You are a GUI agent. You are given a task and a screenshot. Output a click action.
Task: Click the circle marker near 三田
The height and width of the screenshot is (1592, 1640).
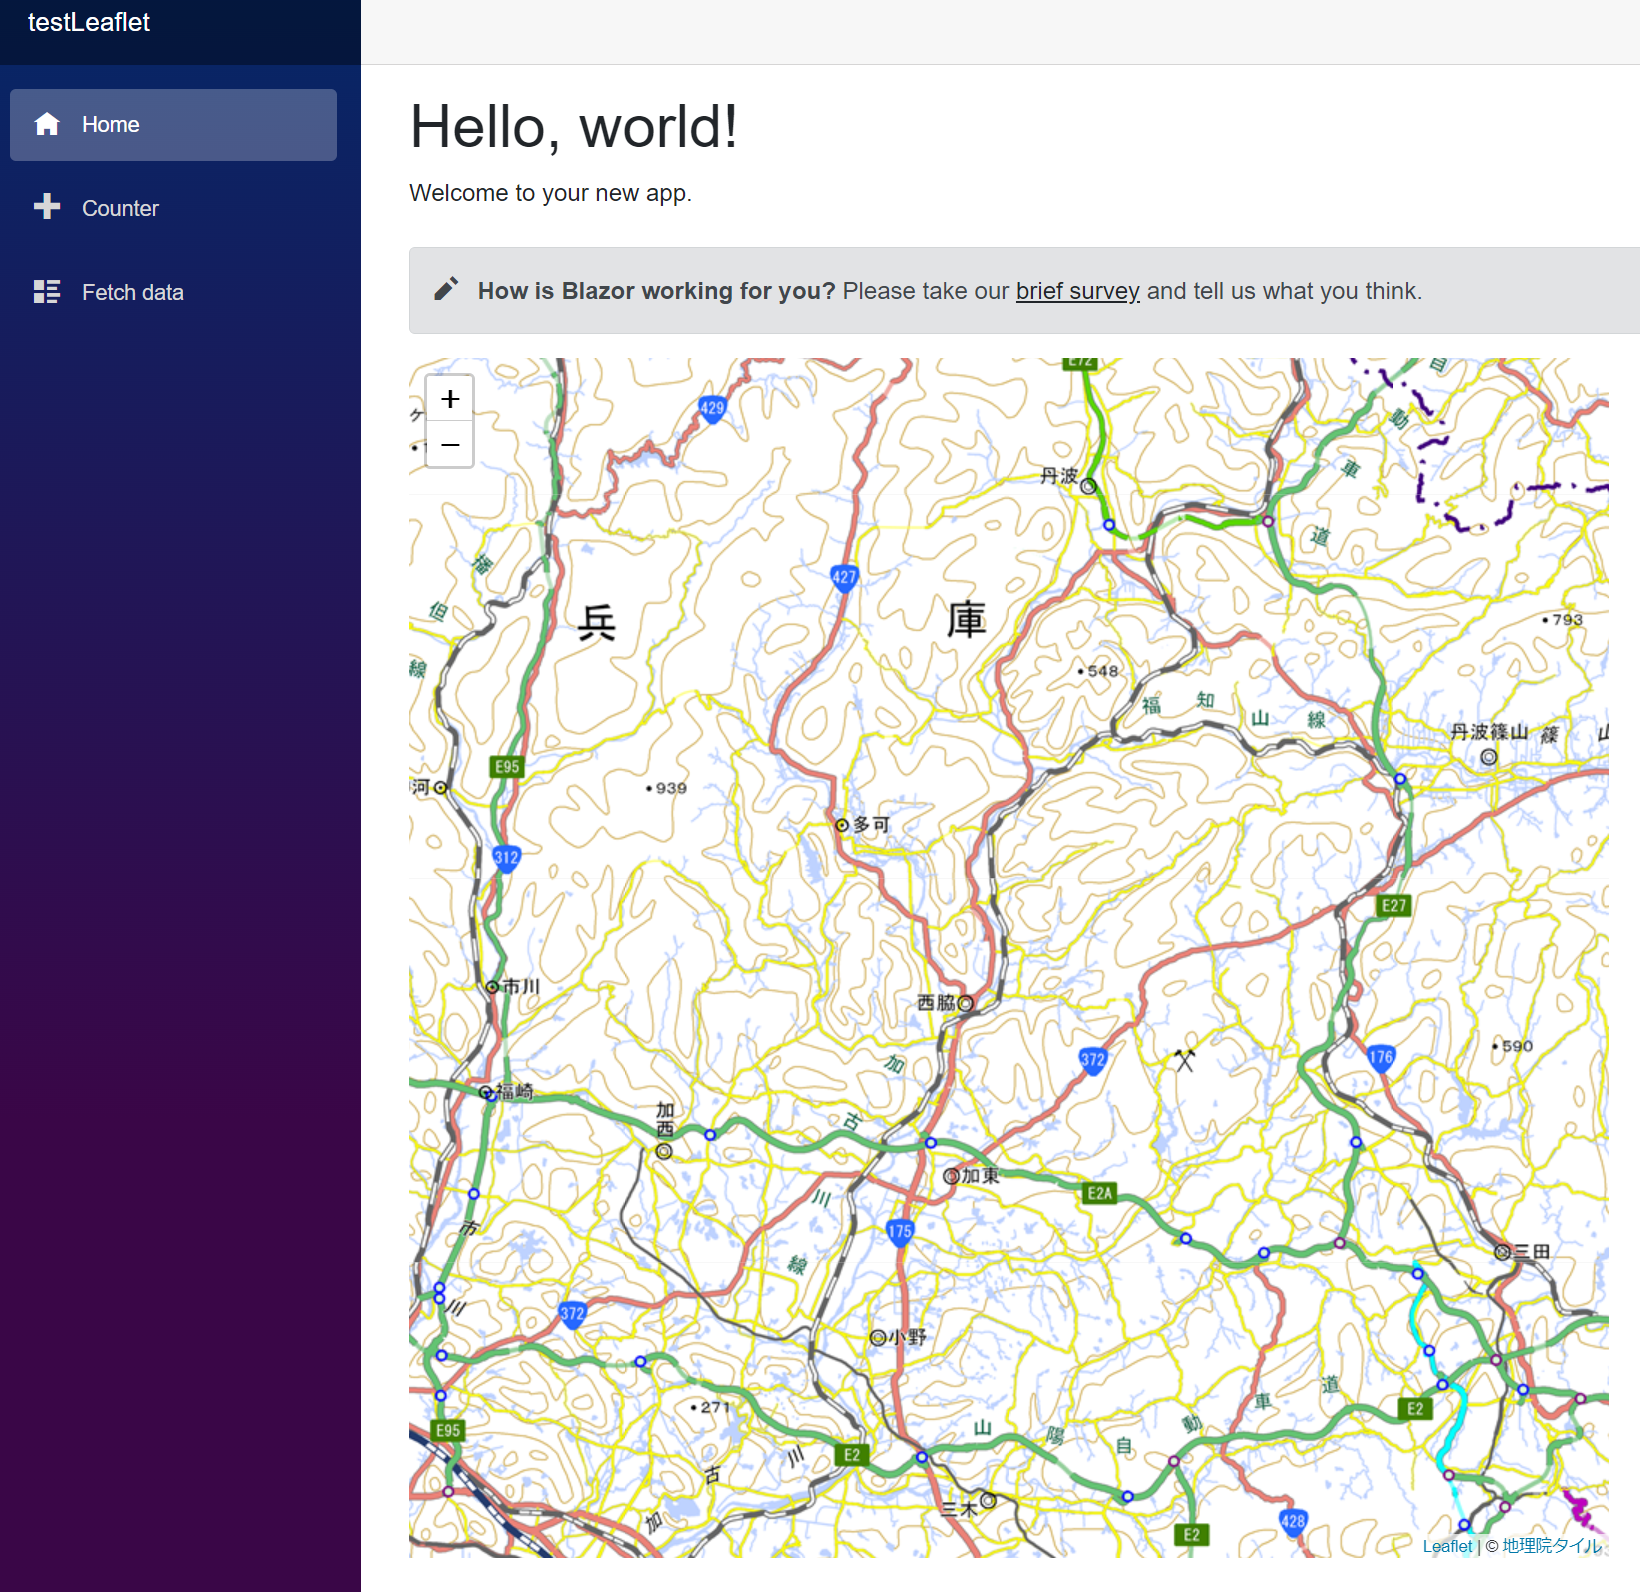[1503, 1252]
